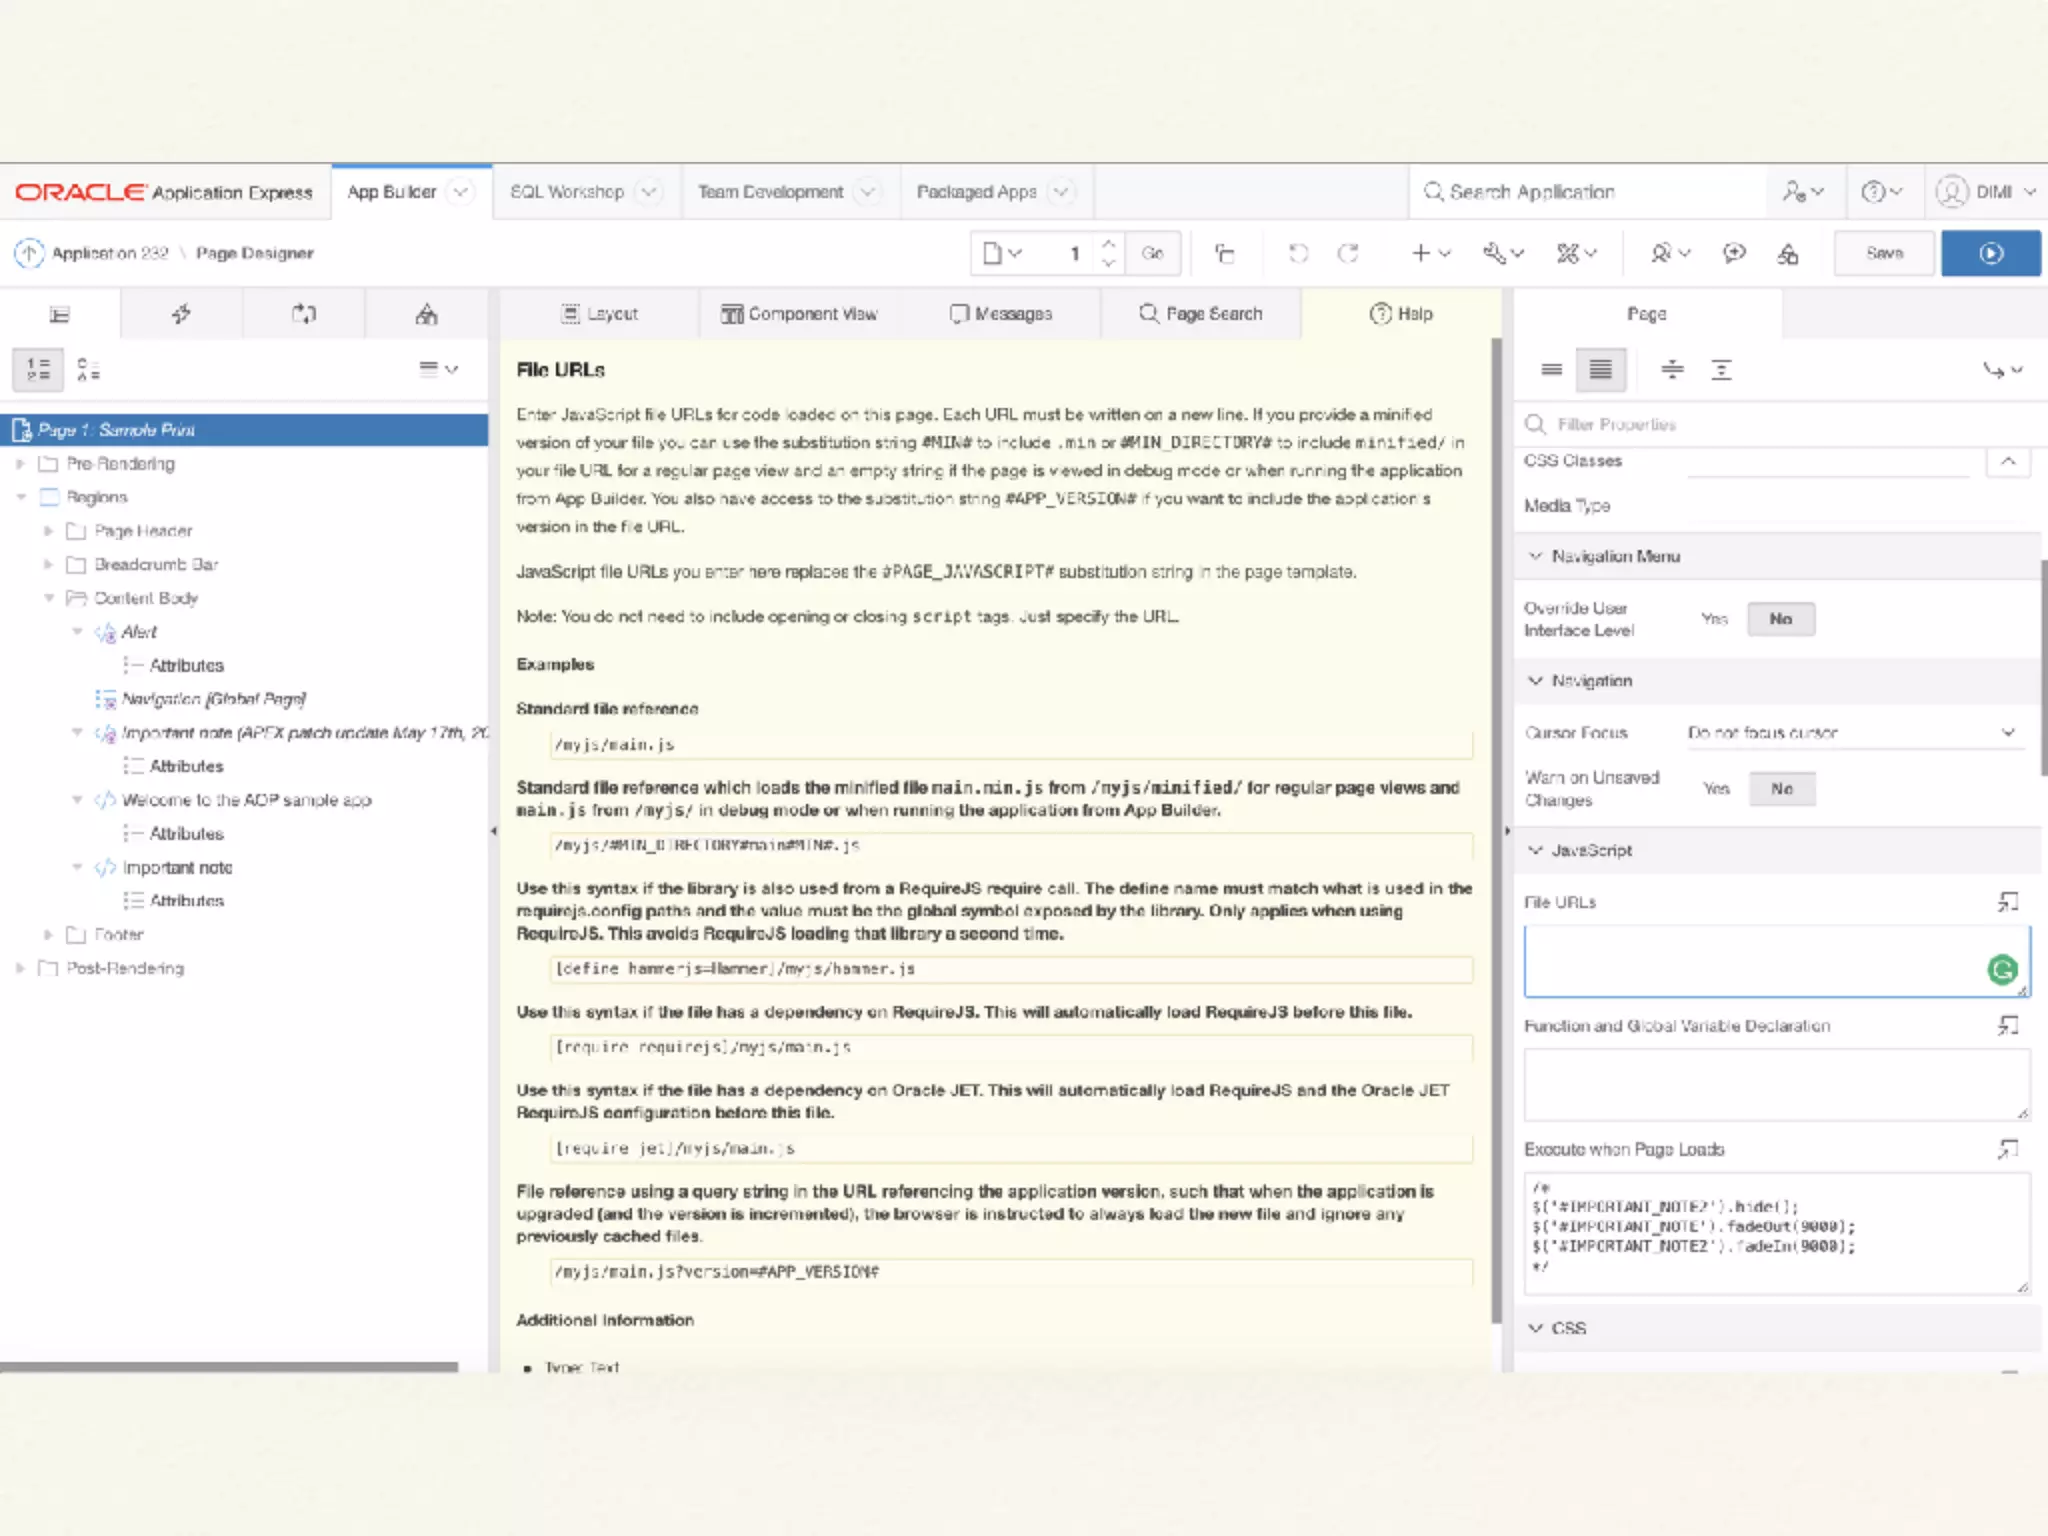Screen dimensions: 2048x1536
Task: Open page selector dropdown
Action: tap(1002, 253)
